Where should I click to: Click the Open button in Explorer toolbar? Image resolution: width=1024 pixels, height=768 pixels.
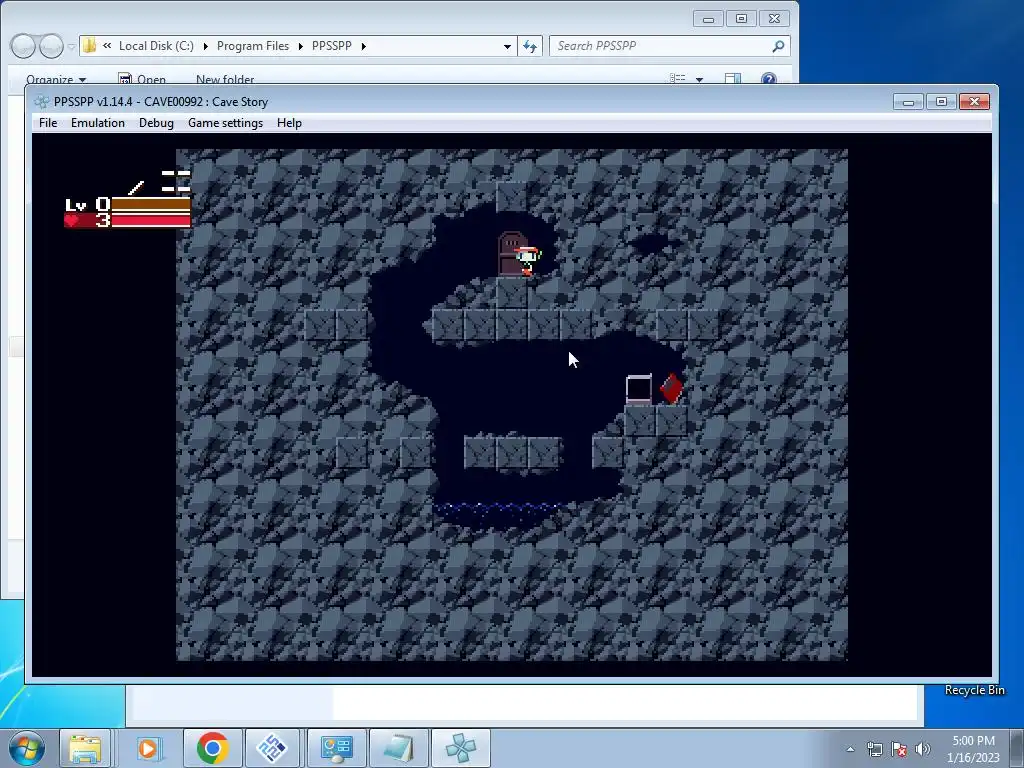142,80
